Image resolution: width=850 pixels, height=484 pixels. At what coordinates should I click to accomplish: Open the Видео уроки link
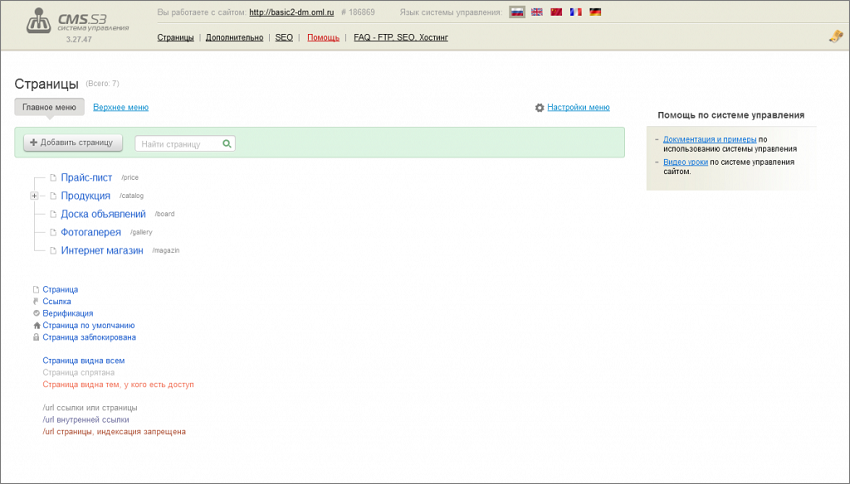686,162
